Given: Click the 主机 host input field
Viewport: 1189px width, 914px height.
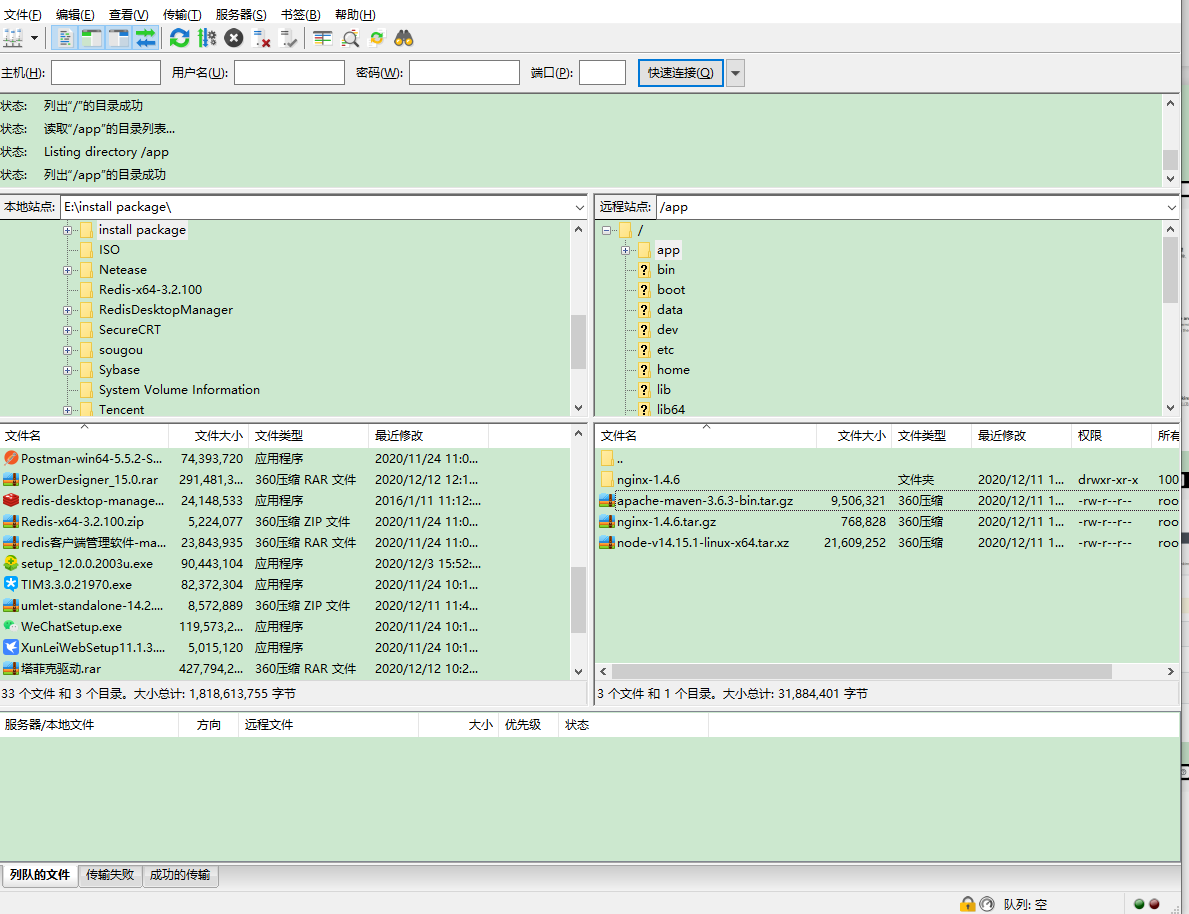Looking at the screenshot, I should click(105, 73).
